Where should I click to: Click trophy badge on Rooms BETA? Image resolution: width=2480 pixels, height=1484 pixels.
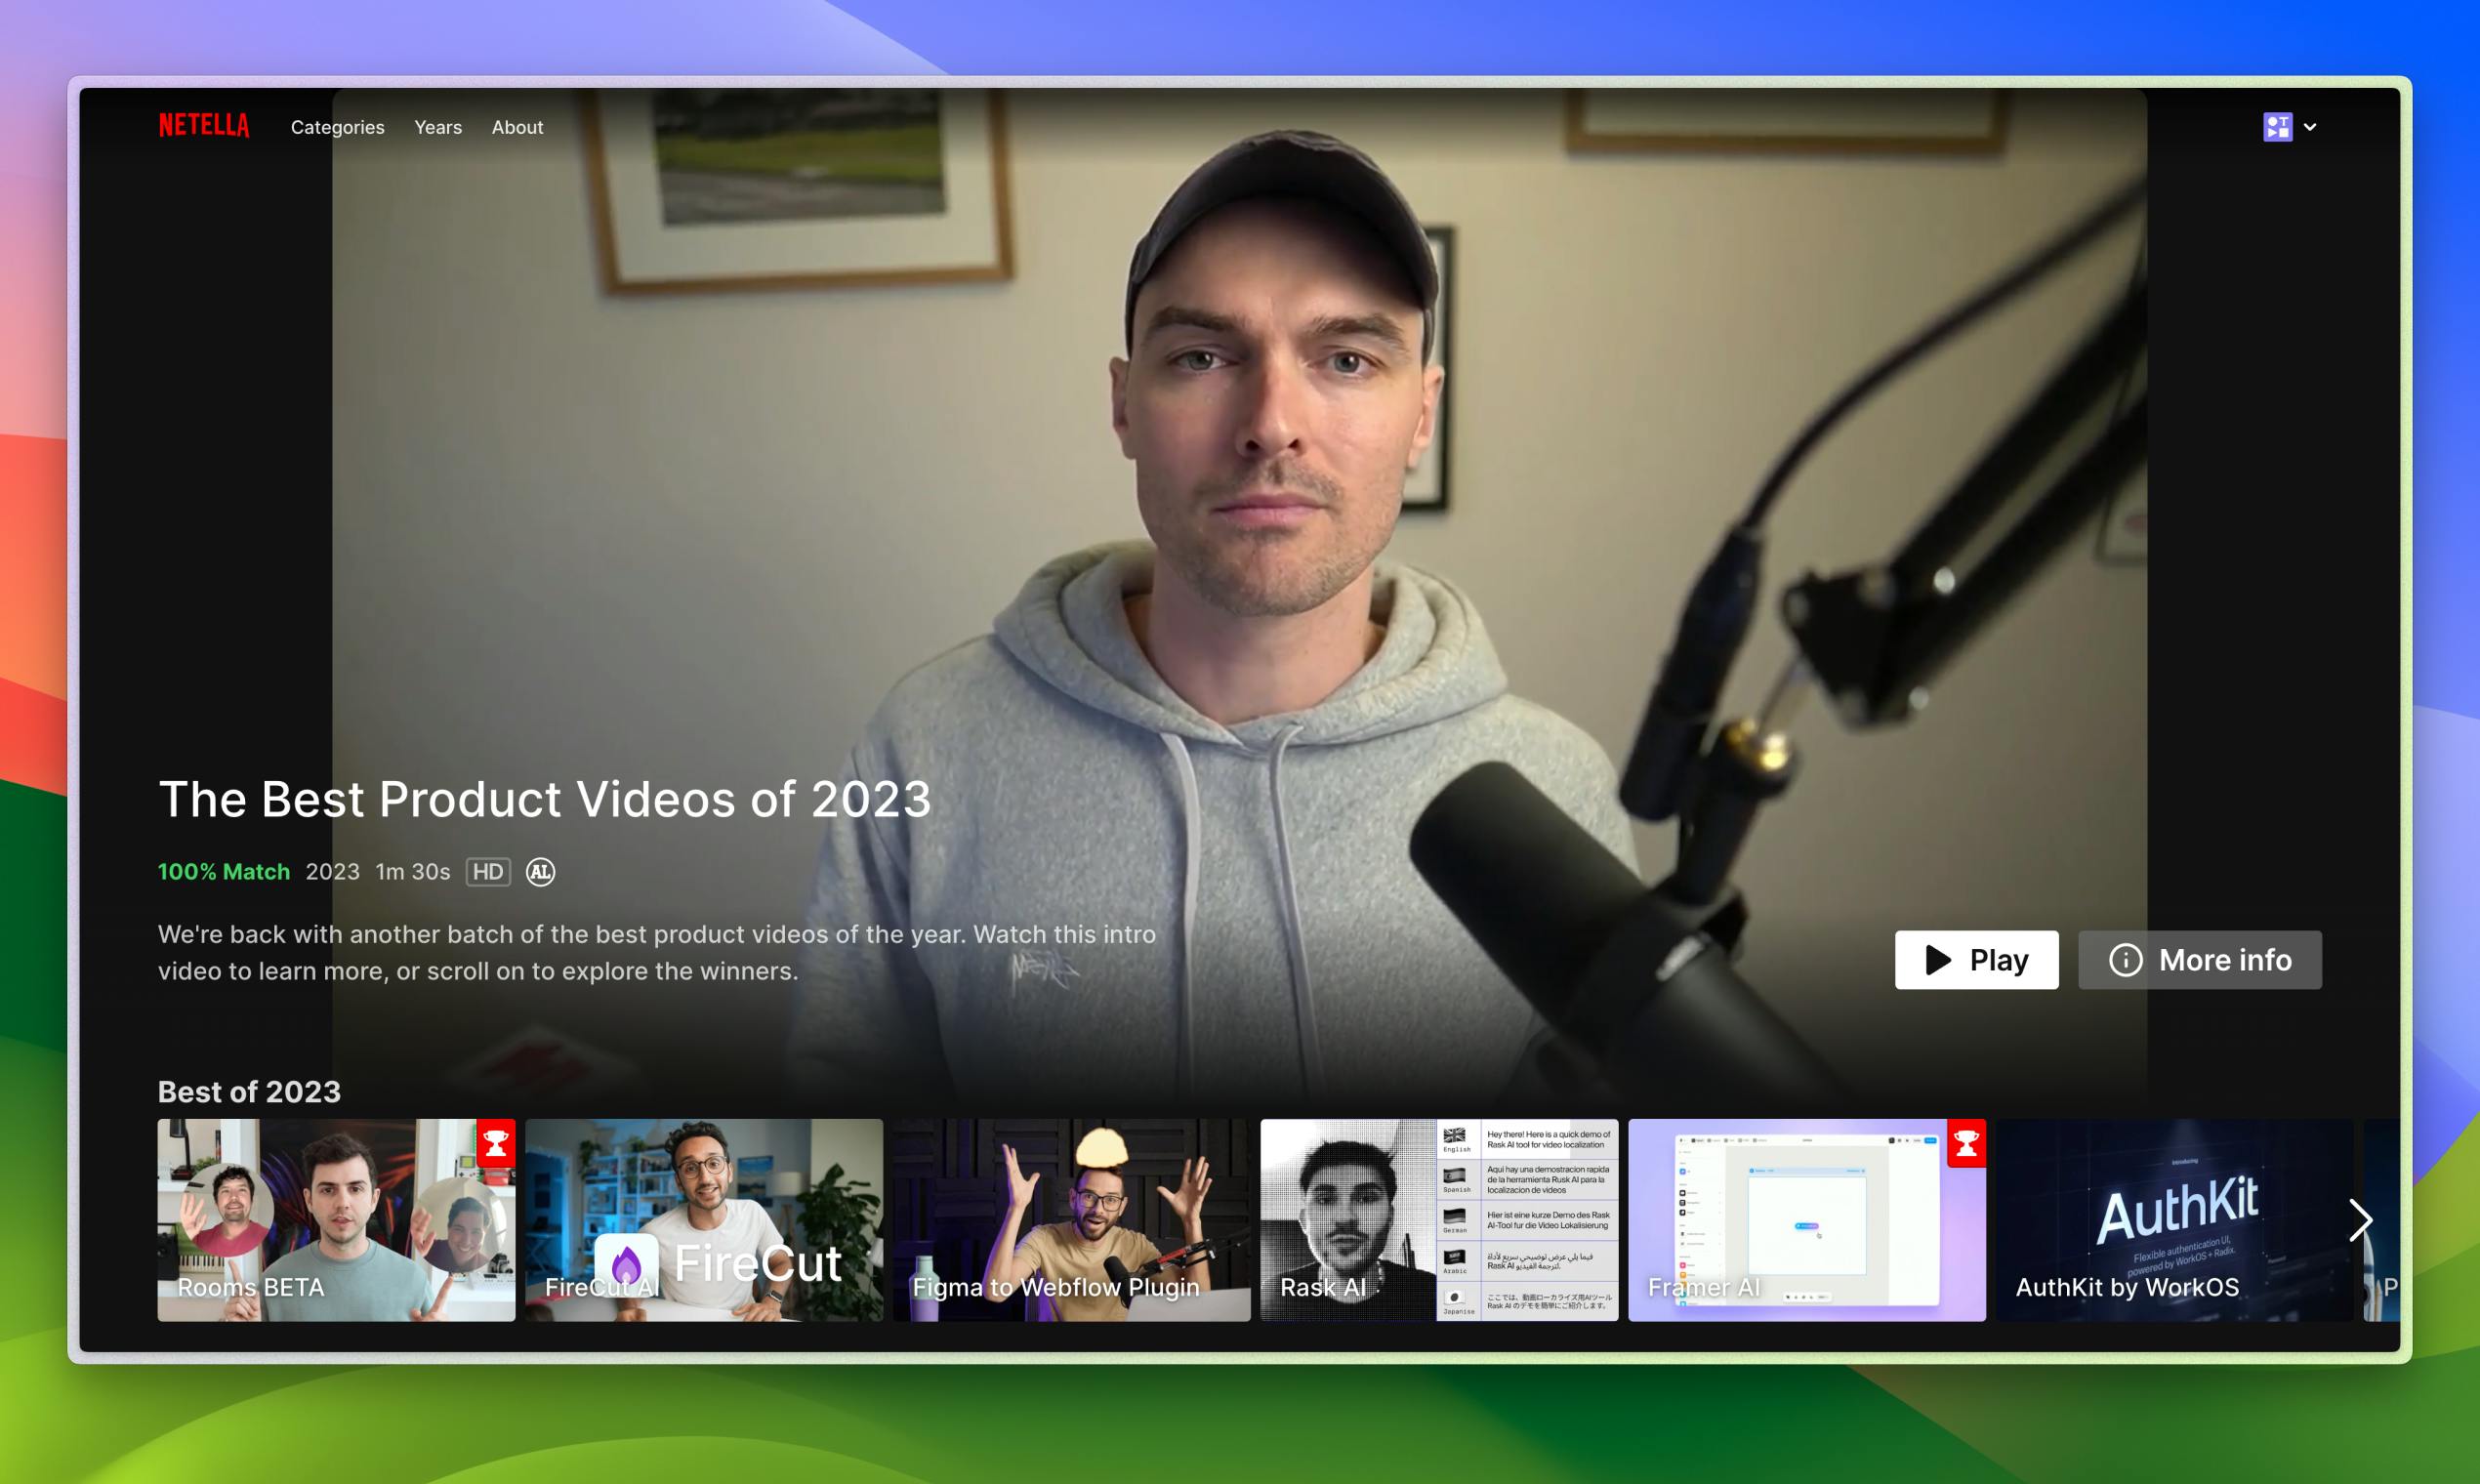click(496, 1143)
